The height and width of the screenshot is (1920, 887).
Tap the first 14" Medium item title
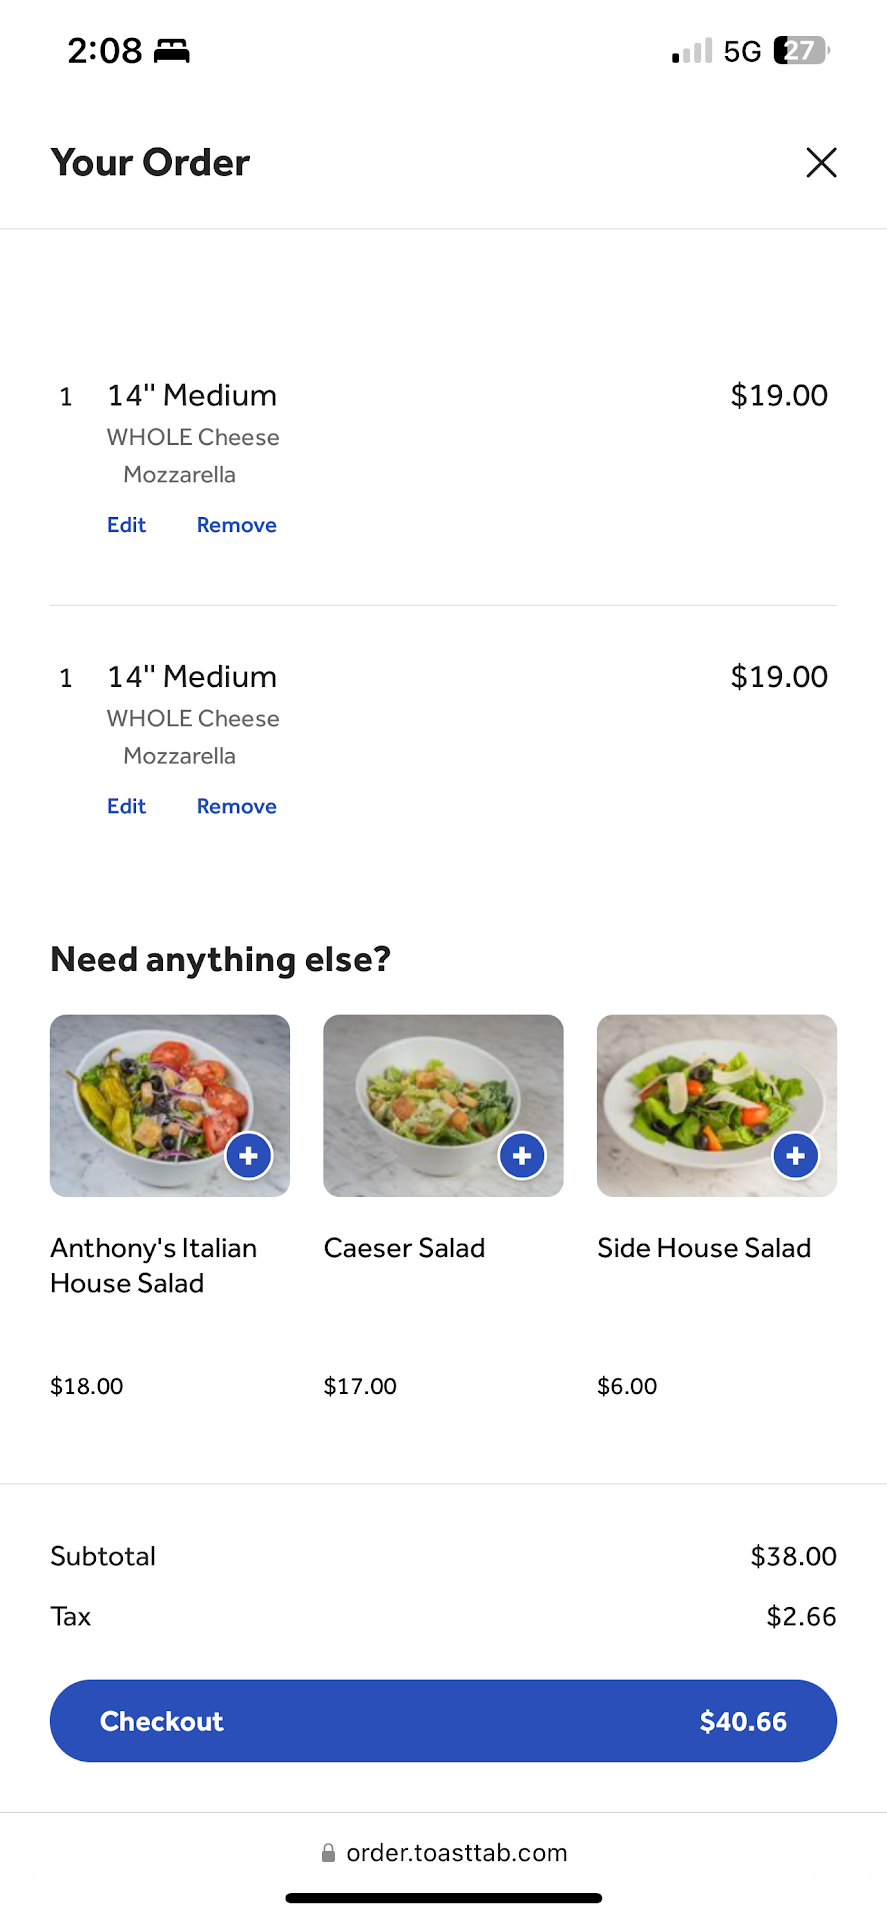click(192, 395)
